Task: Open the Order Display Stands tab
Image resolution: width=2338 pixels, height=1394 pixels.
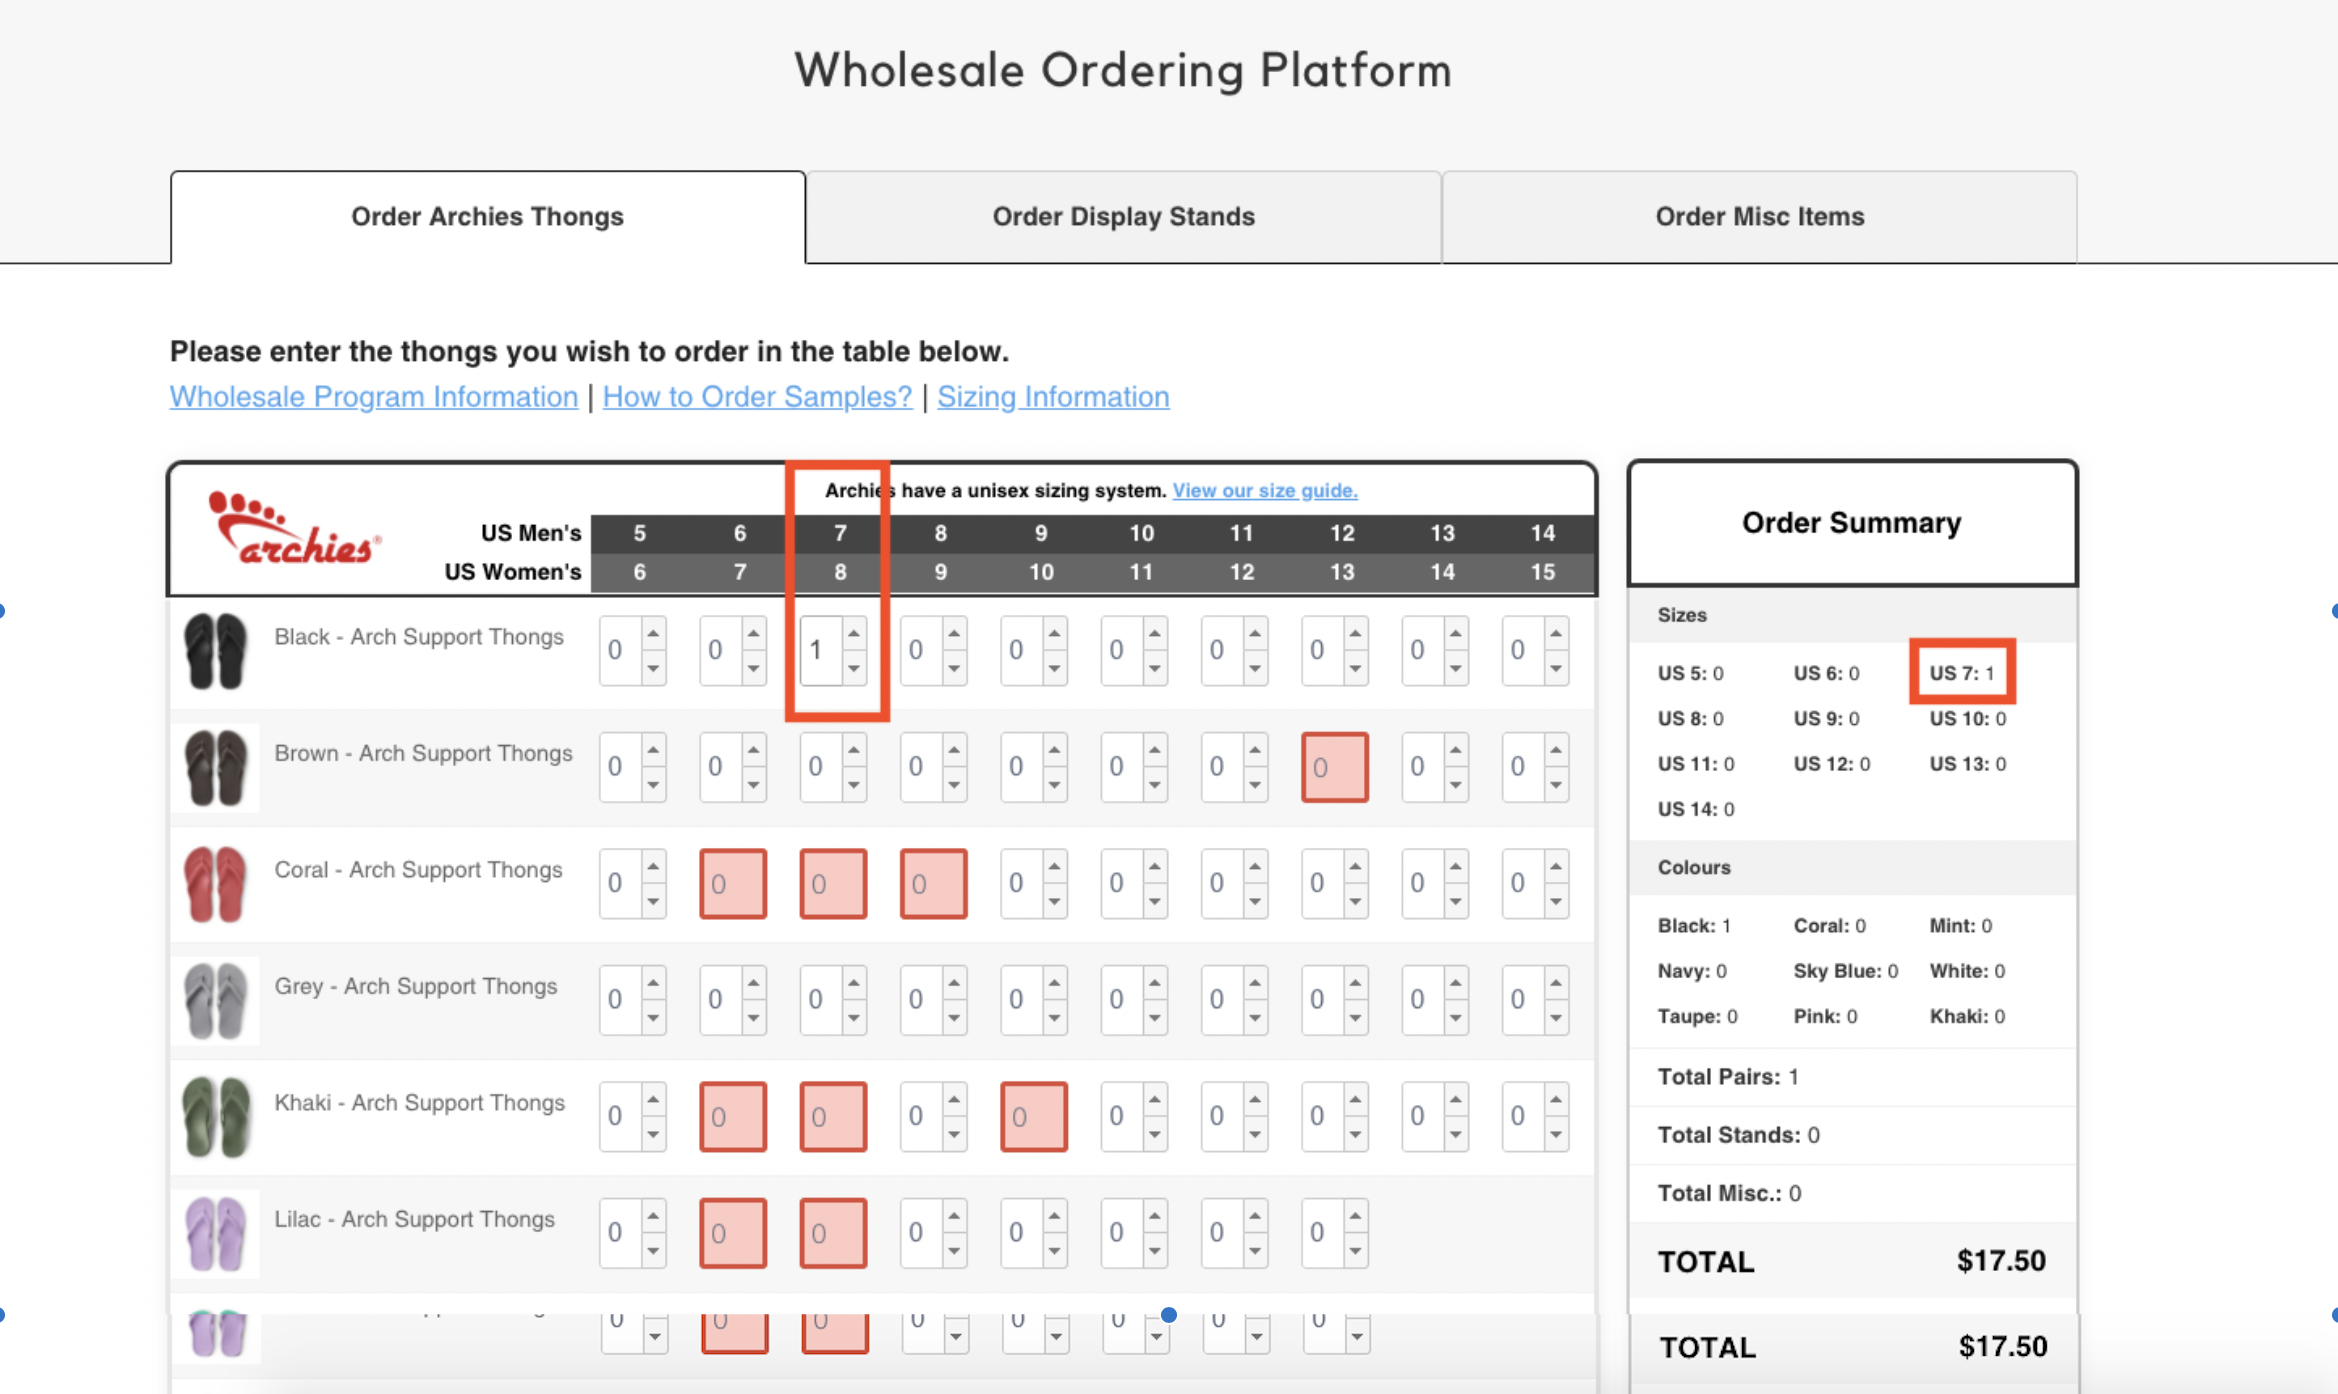Action: [x=1123, y=216]
